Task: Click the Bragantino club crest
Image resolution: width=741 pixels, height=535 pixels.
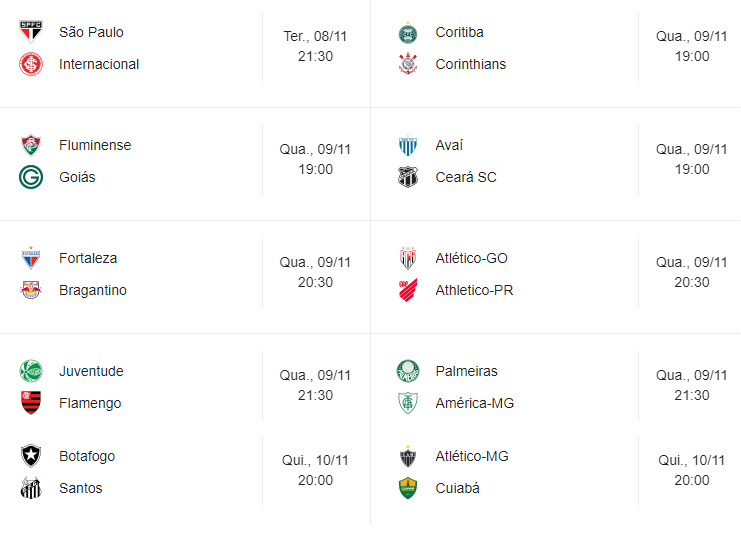Action: coord(31,290)
